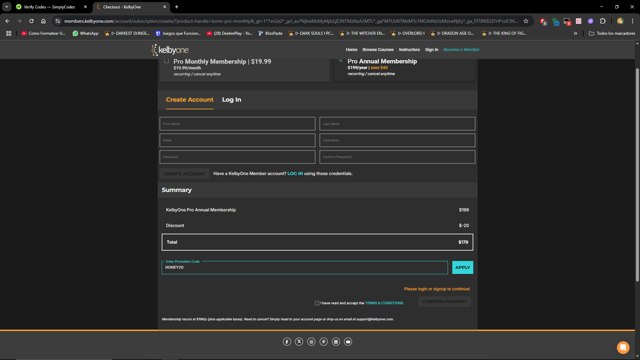Open the orange chat support bubble
The height and width of the screenshot is (360, 640).
tap(623, 347)
